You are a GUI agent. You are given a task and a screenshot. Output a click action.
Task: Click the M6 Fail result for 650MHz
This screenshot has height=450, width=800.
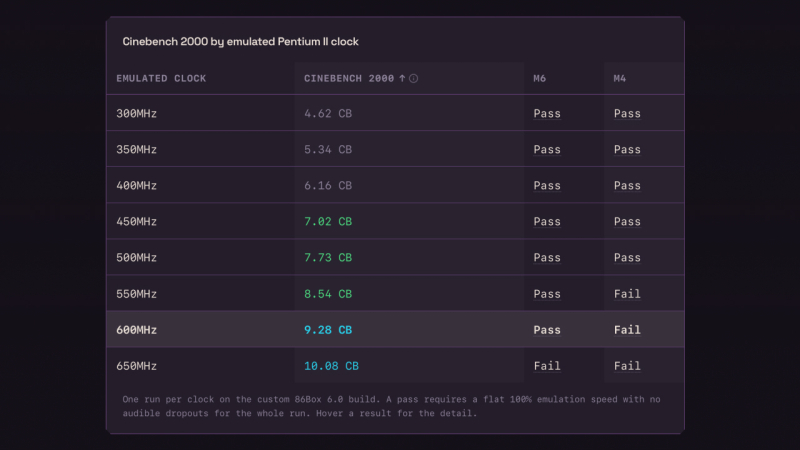pos(547,366)
